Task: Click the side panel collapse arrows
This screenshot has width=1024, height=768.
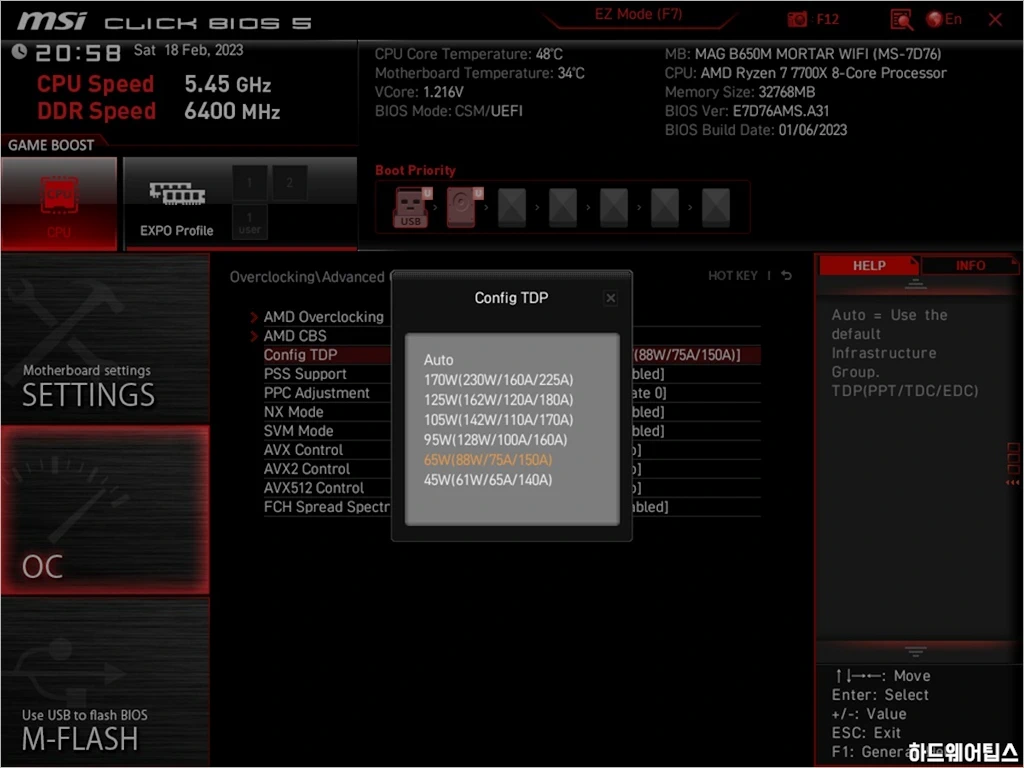Action: (x=1012, y=483)
